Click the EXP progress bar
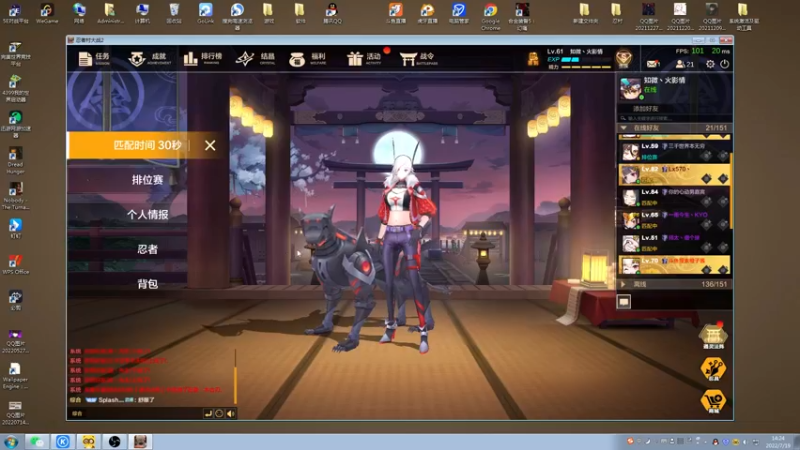800x450 pixels. 586,60
